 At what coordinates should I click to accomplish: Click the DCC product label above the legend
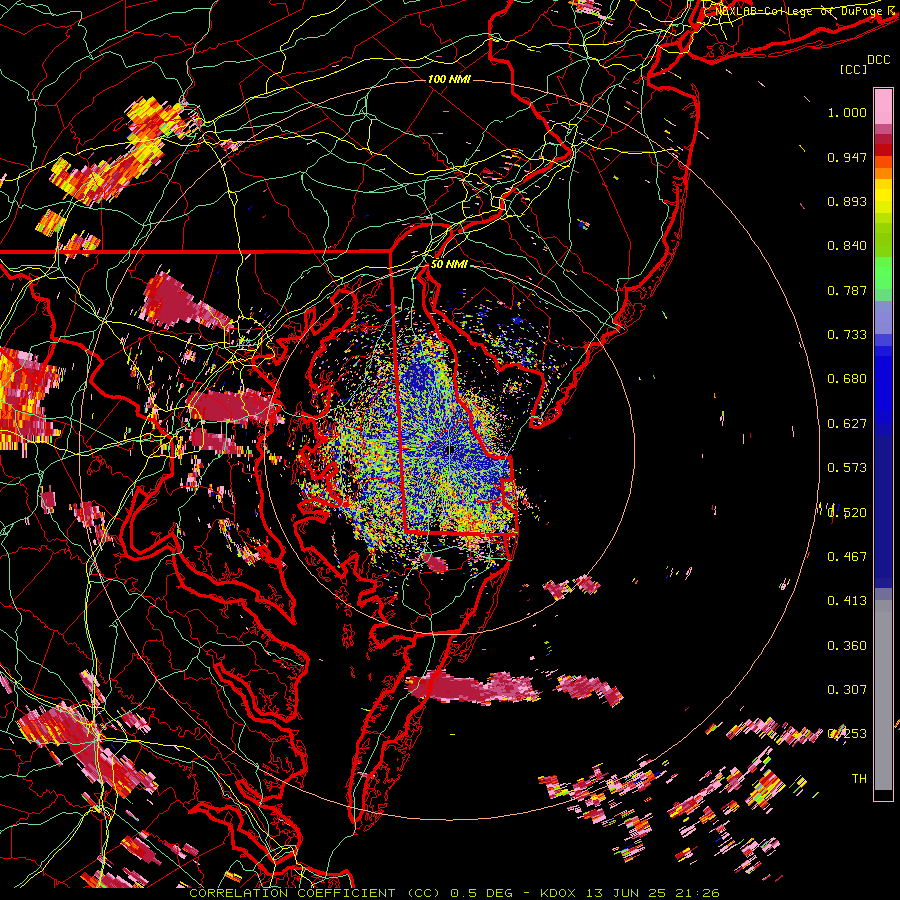click(x=879, y=60)
